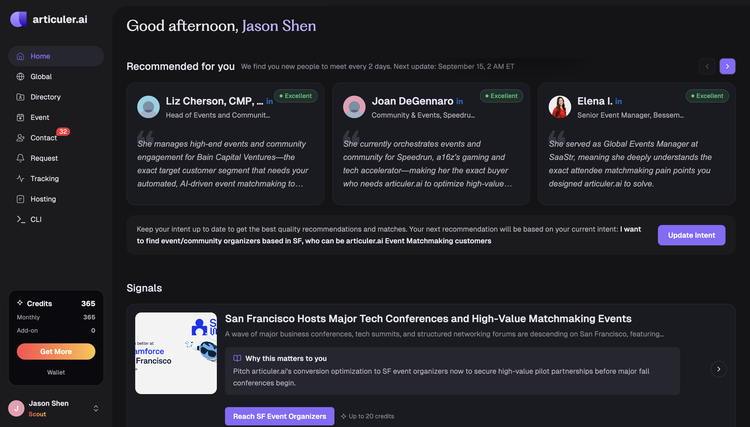Click the Head of Events and Communit... title

(x=218, y=115)
